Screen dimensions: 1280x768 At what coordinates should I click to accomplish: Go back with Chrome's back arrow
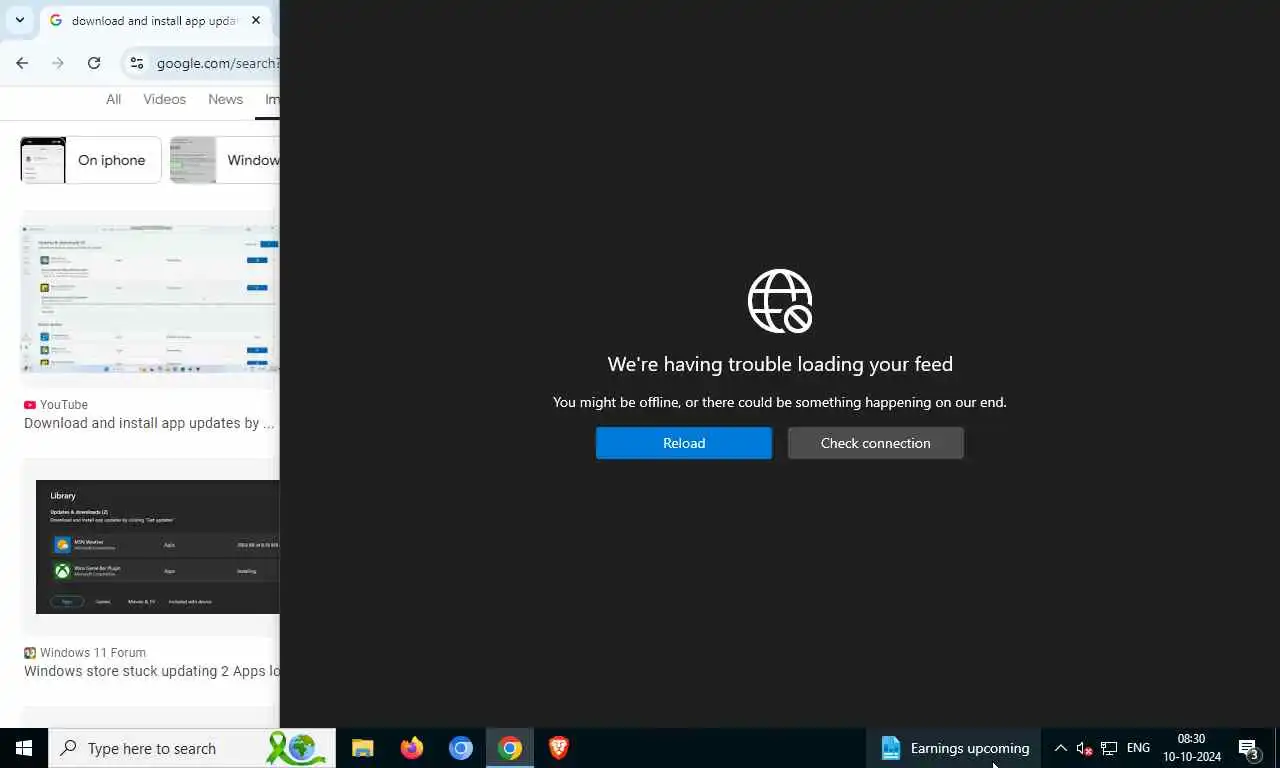(22, 63)
